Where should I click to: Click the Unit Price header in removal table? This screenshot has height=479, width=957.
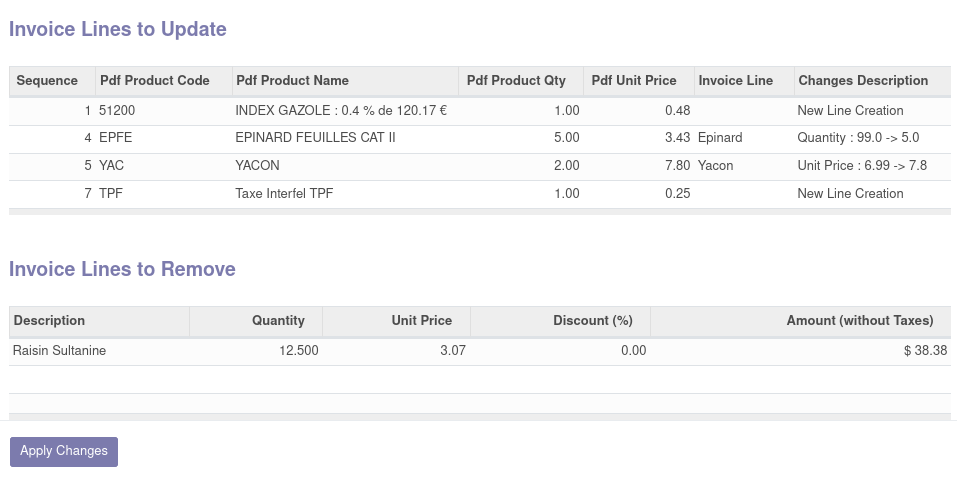pyautogui.click(x=421, y=321)
